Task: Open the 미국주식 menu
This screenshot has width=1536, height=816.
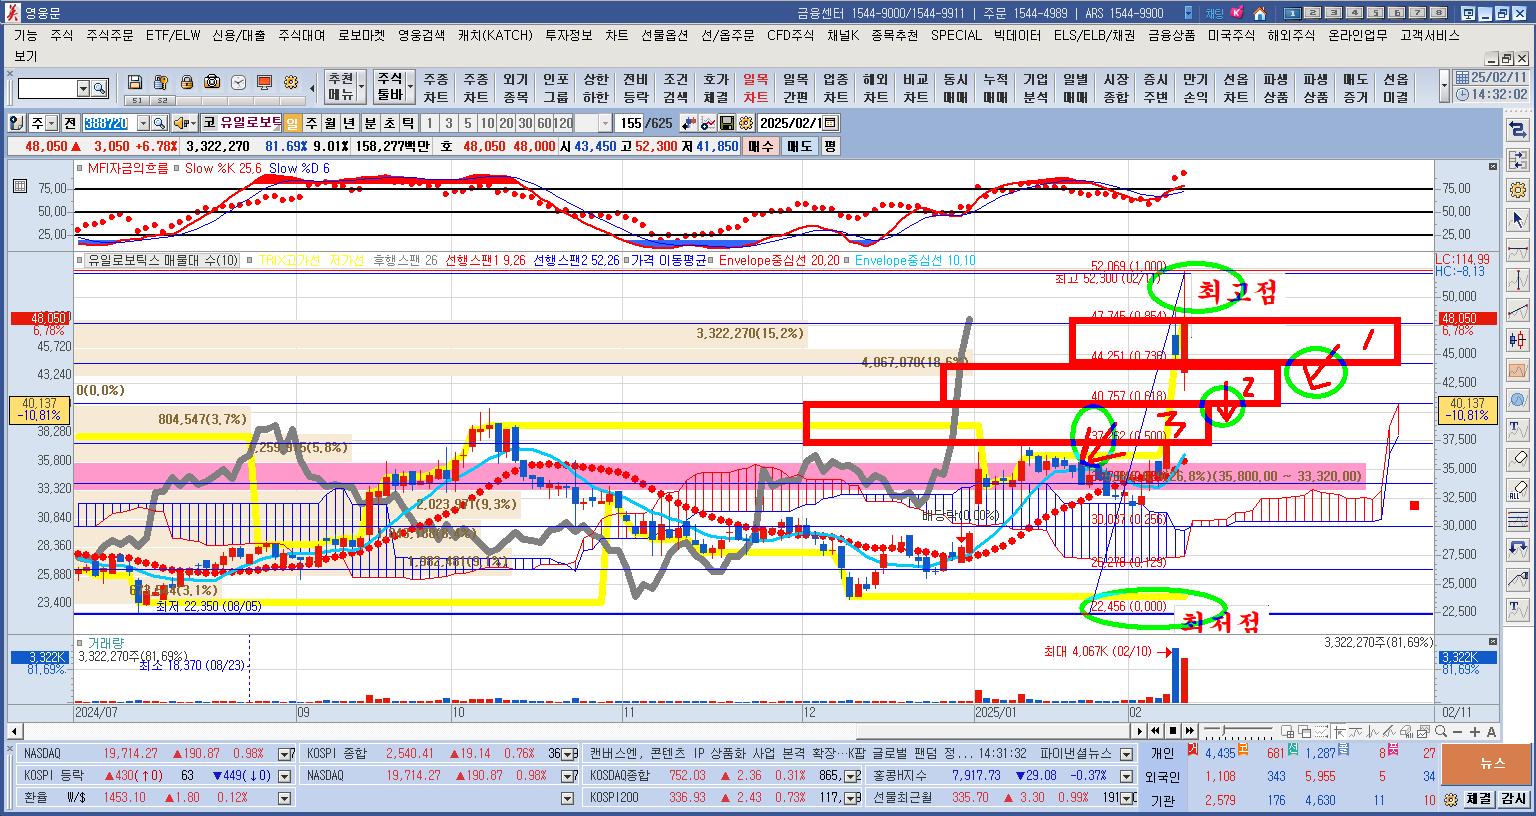Action: tap(1231, 35)
